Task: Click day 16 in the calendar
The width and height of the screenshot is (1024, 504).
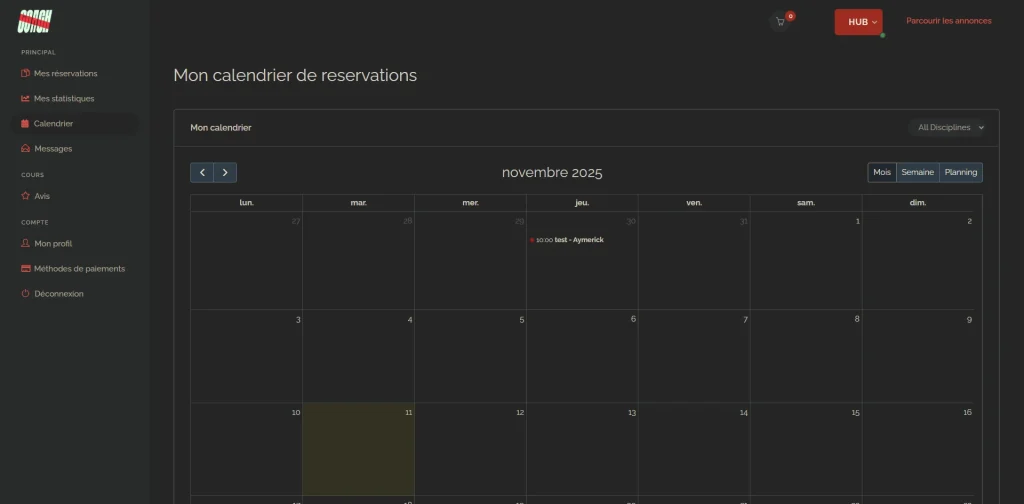Action: click(918, 449)
